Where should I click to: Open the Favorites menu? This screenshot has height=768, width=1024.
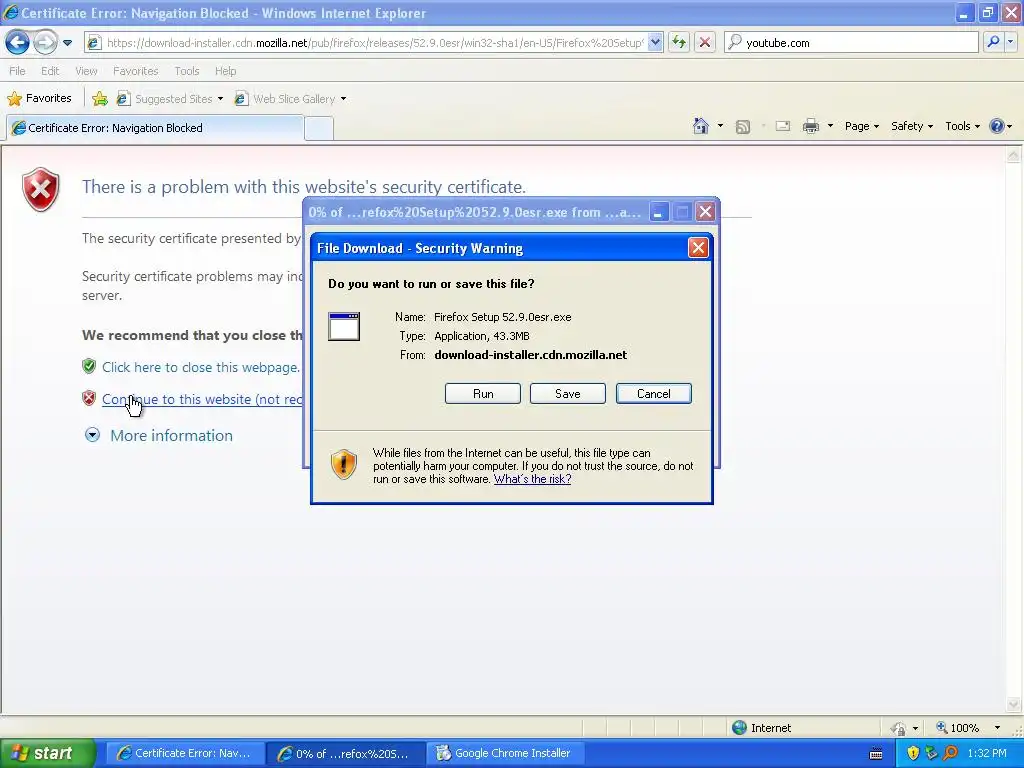pyautogui.click(x=136, y=71)
